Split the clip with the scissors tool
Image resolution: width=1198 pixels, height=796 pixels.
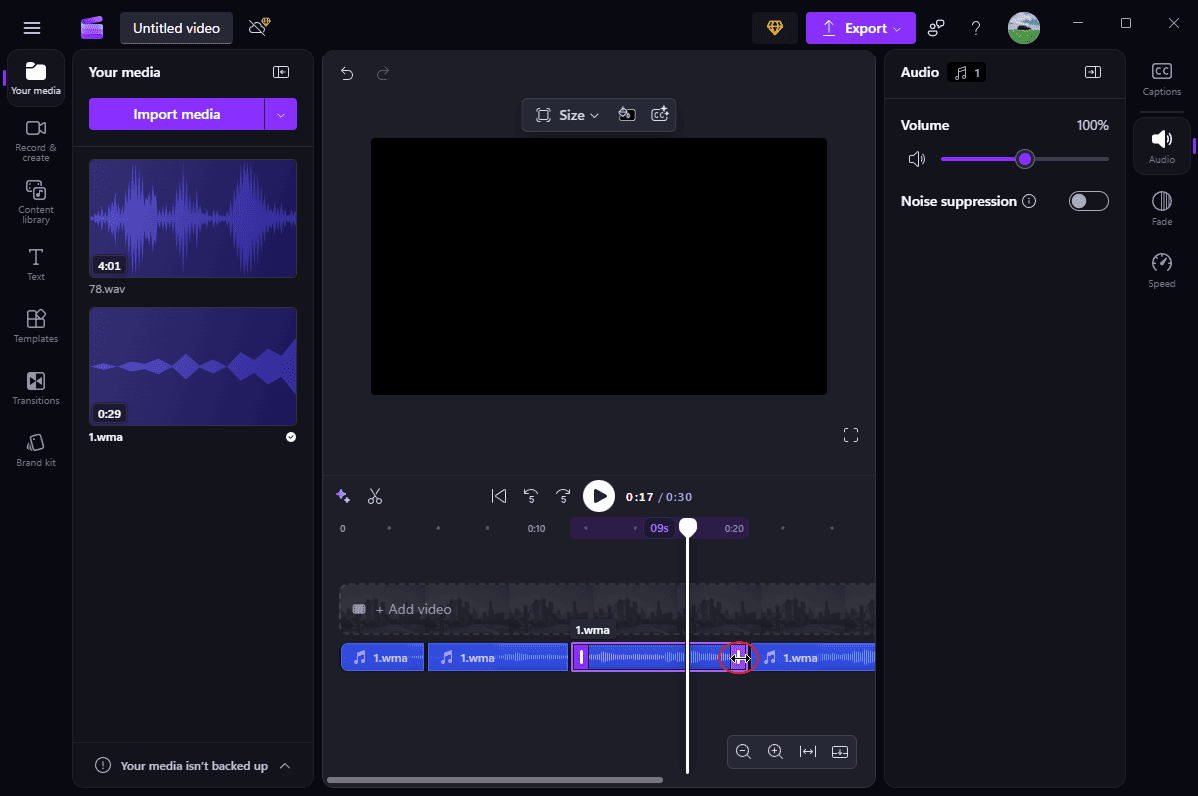[376, 496]
